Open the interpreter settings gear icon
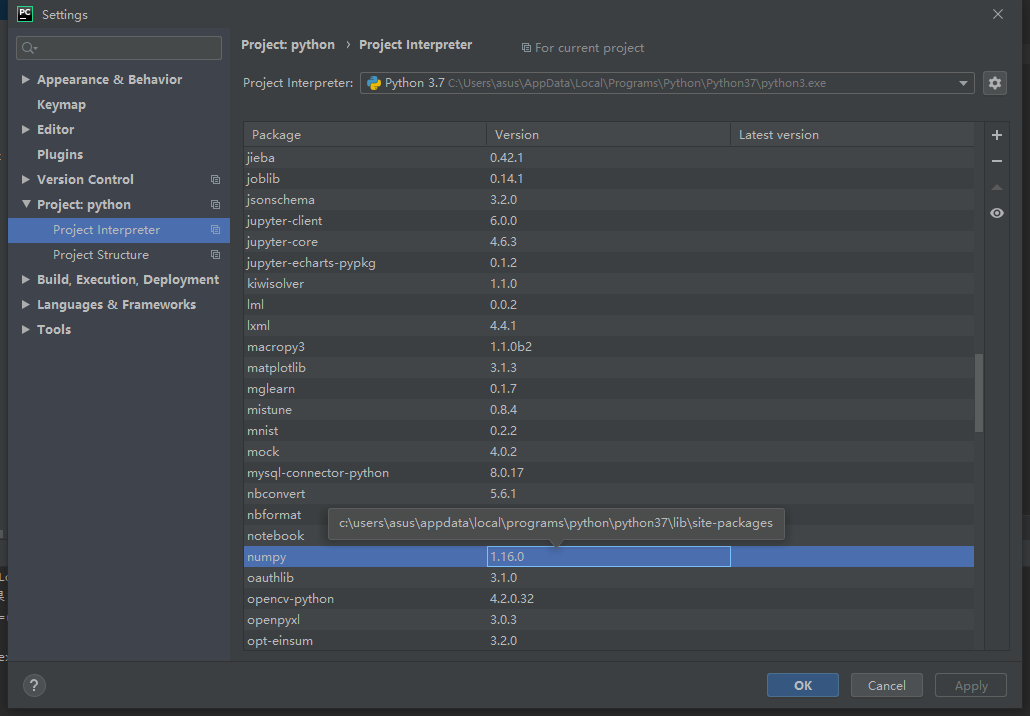Image resolution: width=1030 pixels, height=716 pixels. click(x=994, y=83)
